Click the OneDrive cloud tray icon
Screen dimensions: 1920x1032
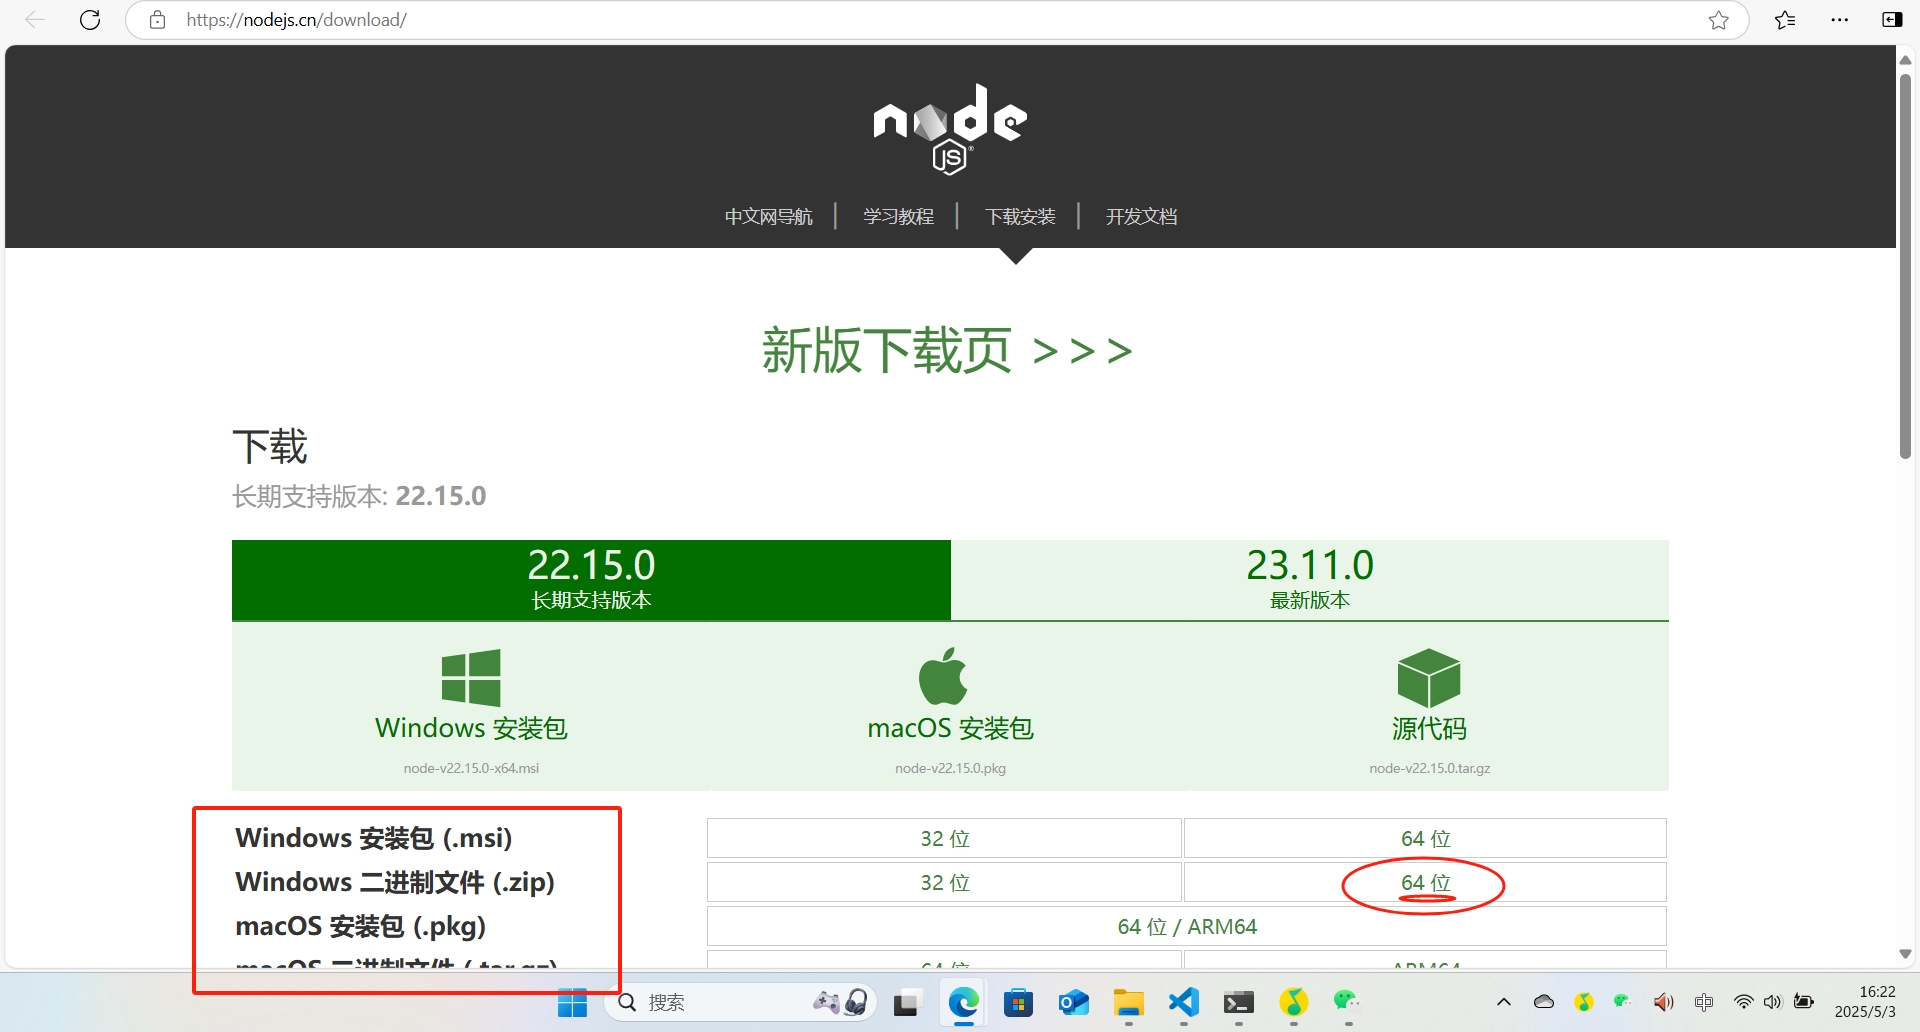(x=1544, y=1002)
